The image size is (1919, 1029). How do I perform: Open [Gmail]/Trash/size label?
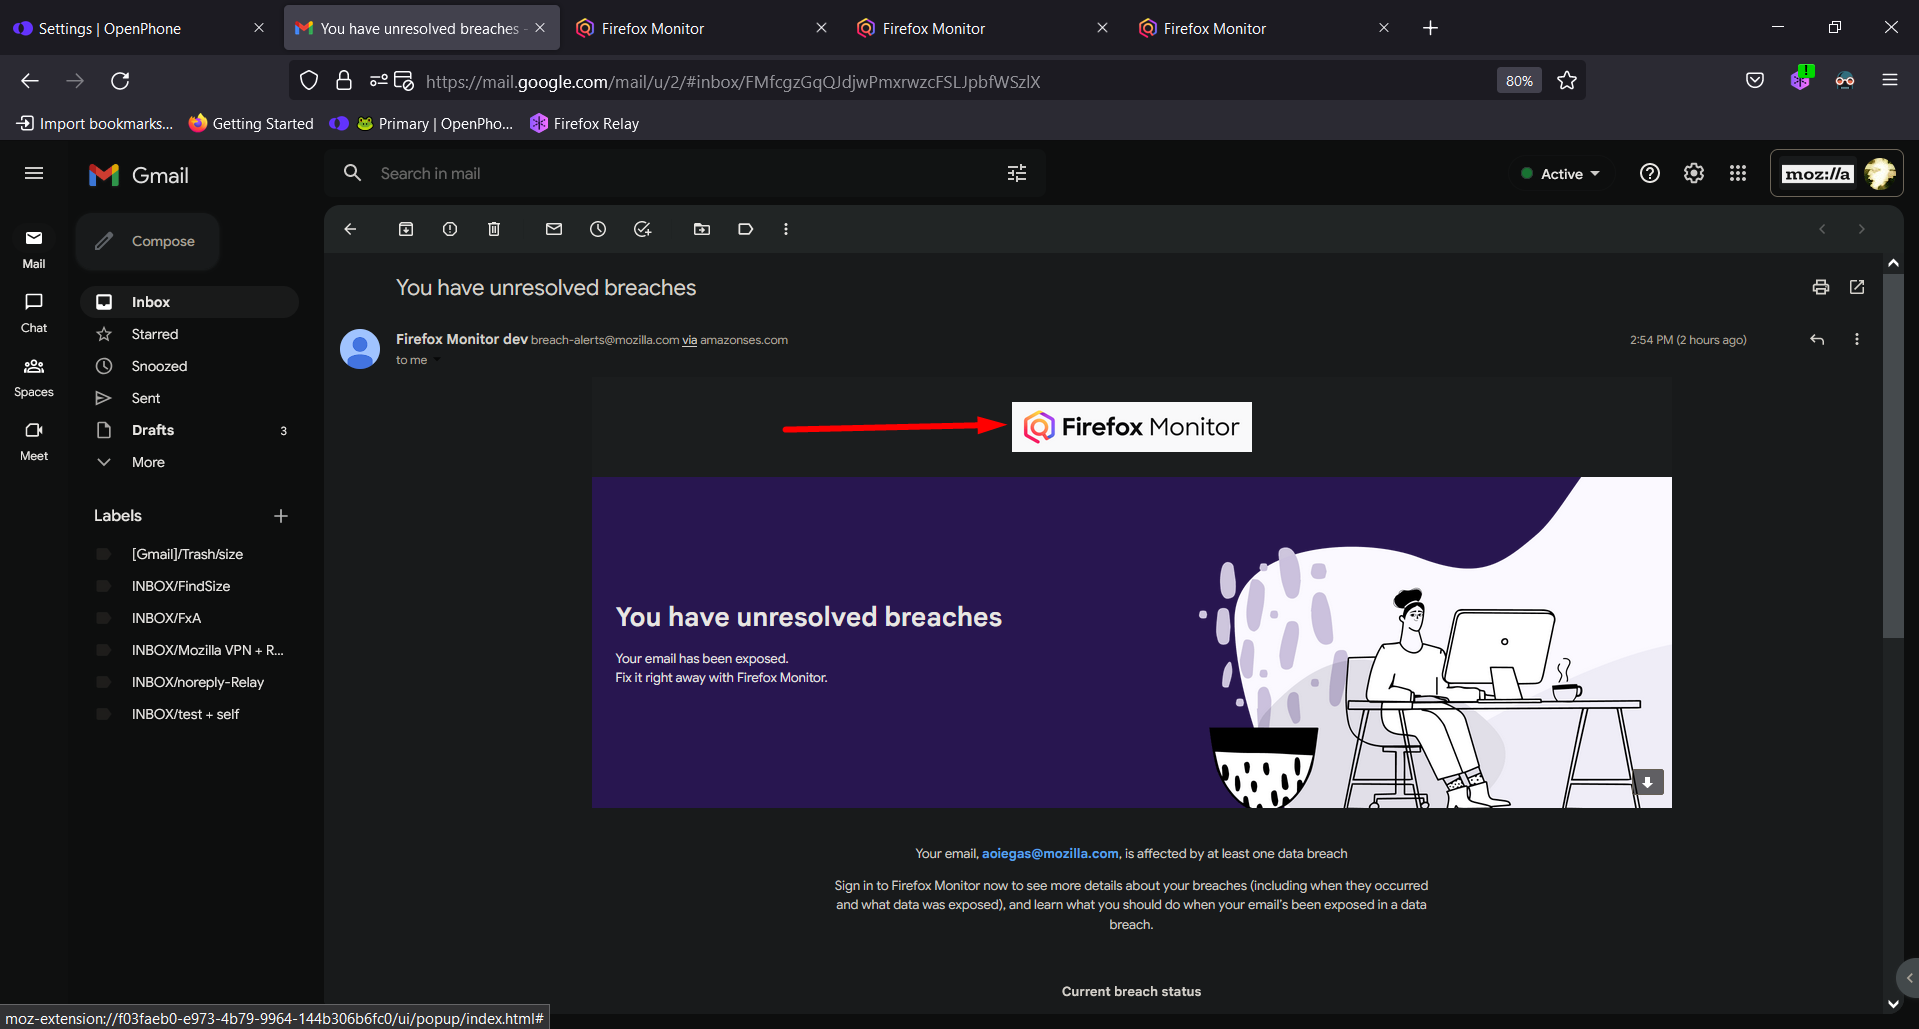coord(189,554)
